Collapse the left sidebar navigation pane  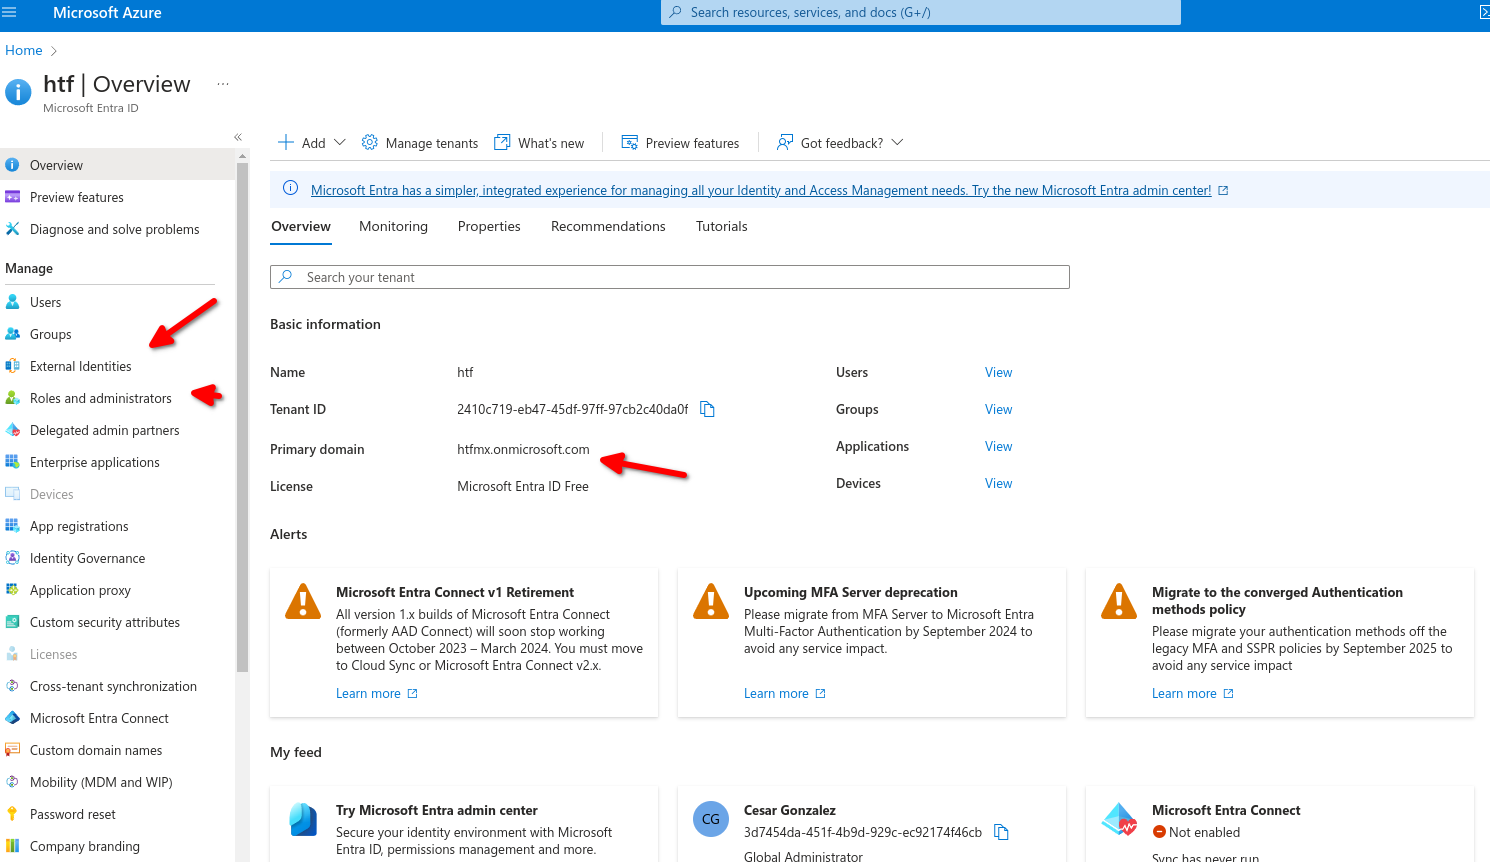tap(238, 137)
